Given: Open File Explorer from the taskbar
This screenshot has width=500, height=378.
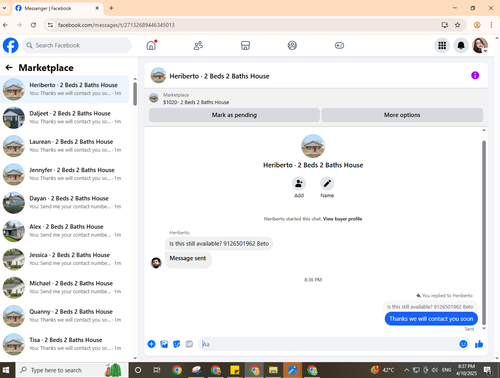Looking at the screenshot, I should click(273, 370).
